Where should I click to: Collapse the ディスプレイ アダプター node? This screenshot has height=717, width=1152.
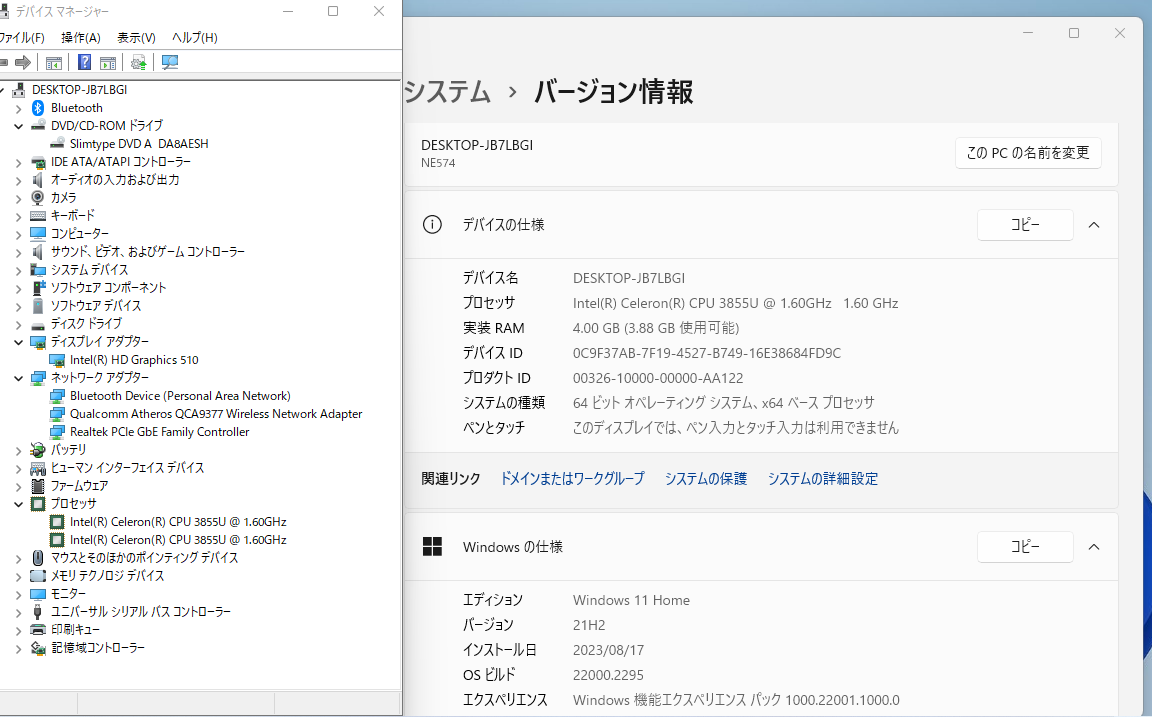(x=18, y=342)
